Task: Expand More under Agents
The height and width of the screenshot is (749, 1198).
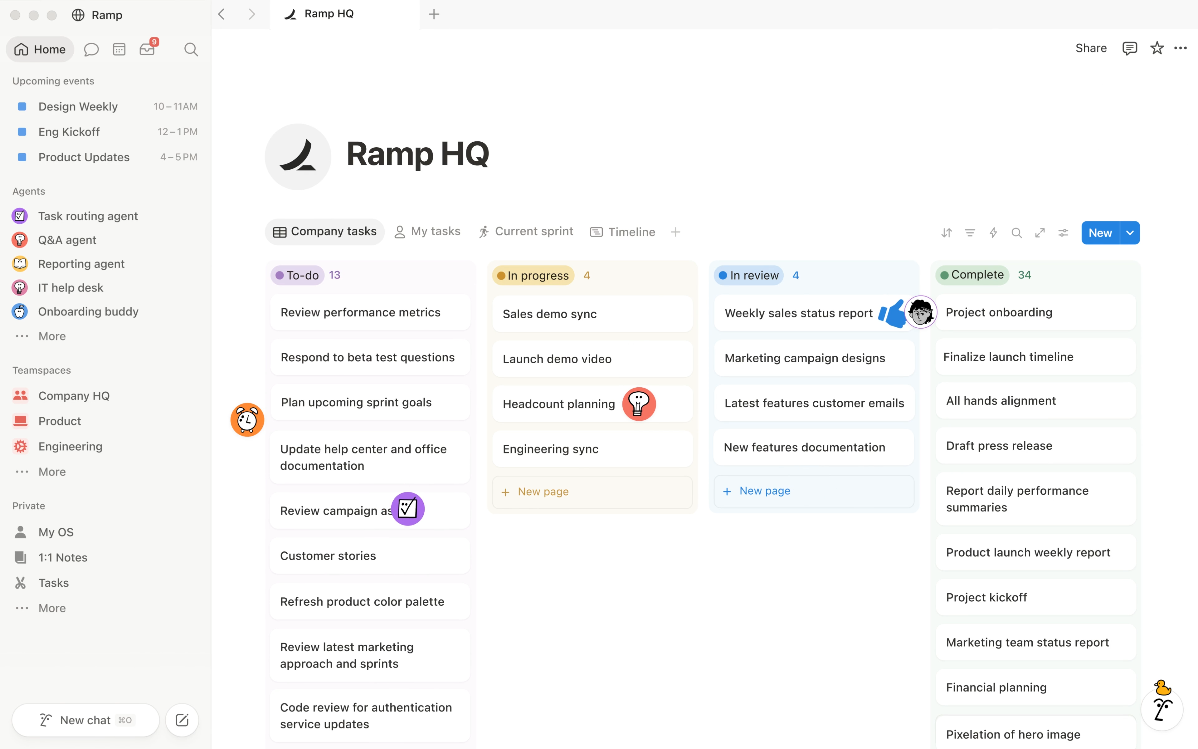Action: tap(52, 336)
